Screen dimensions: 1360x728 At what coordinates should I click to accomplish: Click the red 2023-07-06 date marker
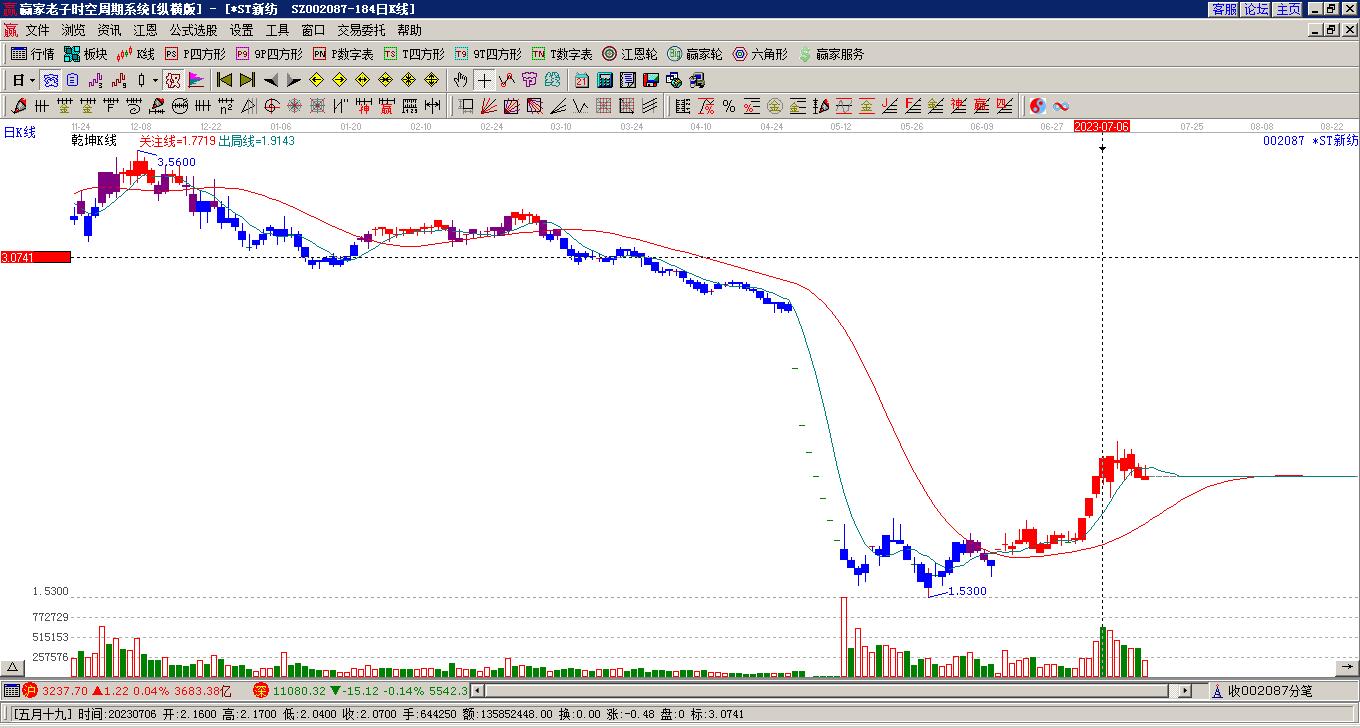(1102, 127)
